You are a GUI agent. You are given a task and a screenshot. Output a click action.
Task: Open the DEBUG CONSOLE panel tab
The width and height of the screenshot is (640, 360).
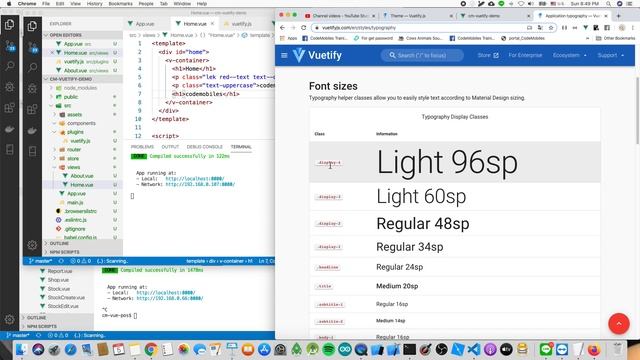click(x=204, y=147)
